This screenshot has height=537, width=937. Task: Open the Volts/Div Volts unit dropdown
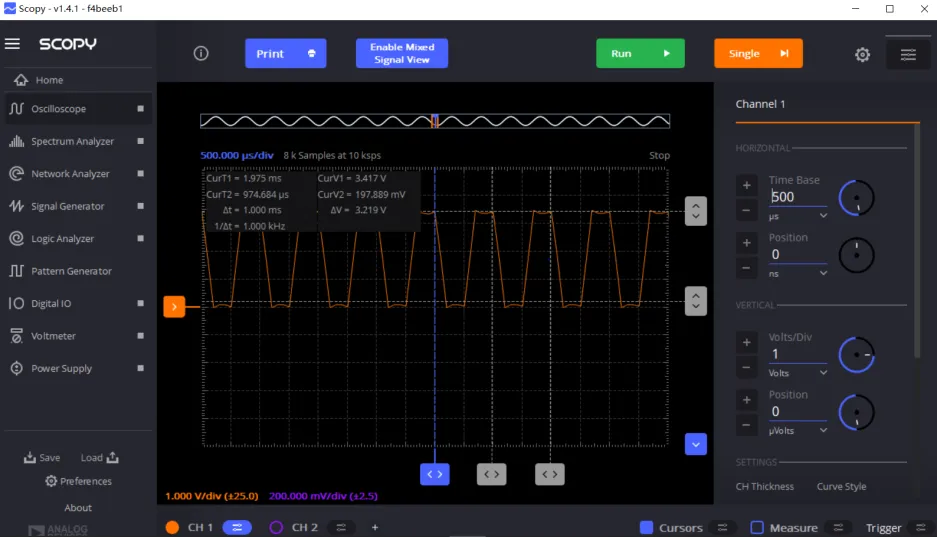pos(798,373)
